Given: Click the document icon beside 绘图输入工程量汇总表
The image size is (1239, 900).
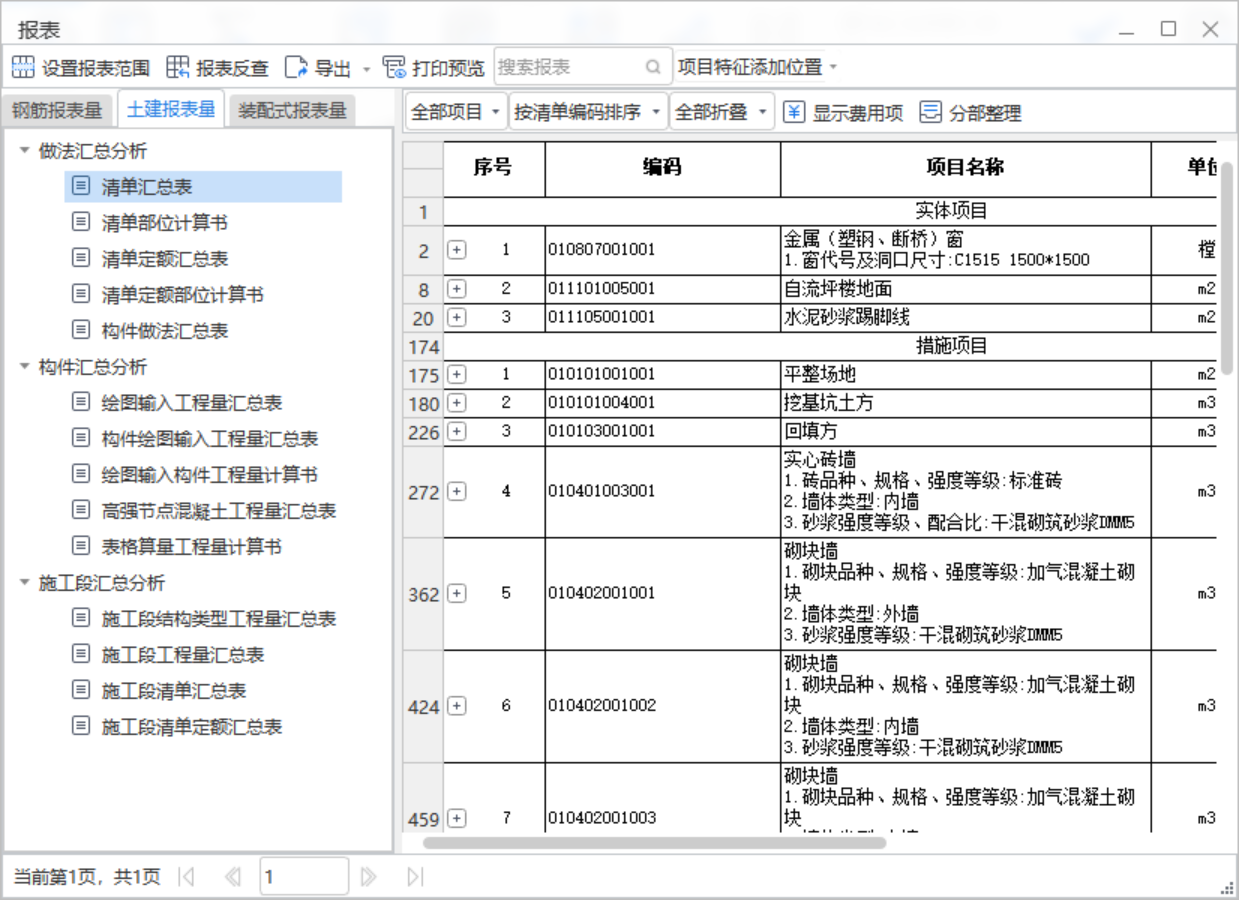Looking at the screenshot, I should pos(81,402).
